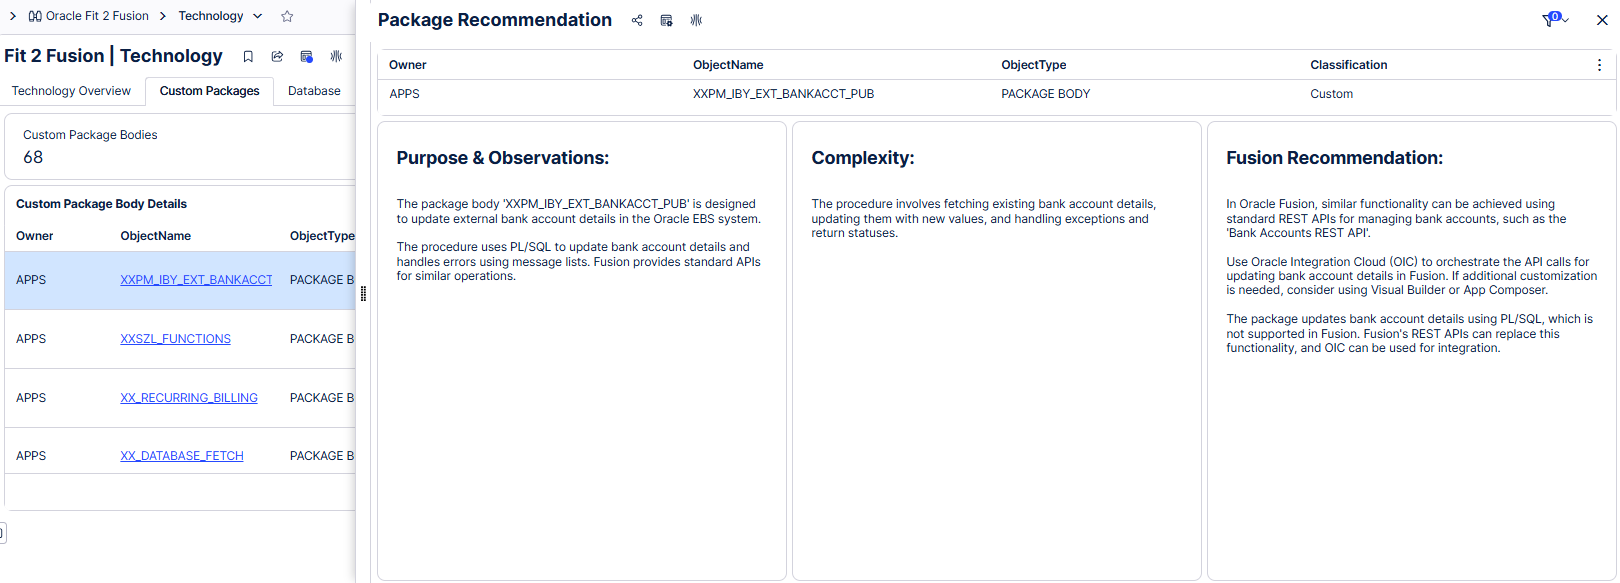Click the waveform icon next to page title
The image size is (1620, 583).
pos(336,57)
